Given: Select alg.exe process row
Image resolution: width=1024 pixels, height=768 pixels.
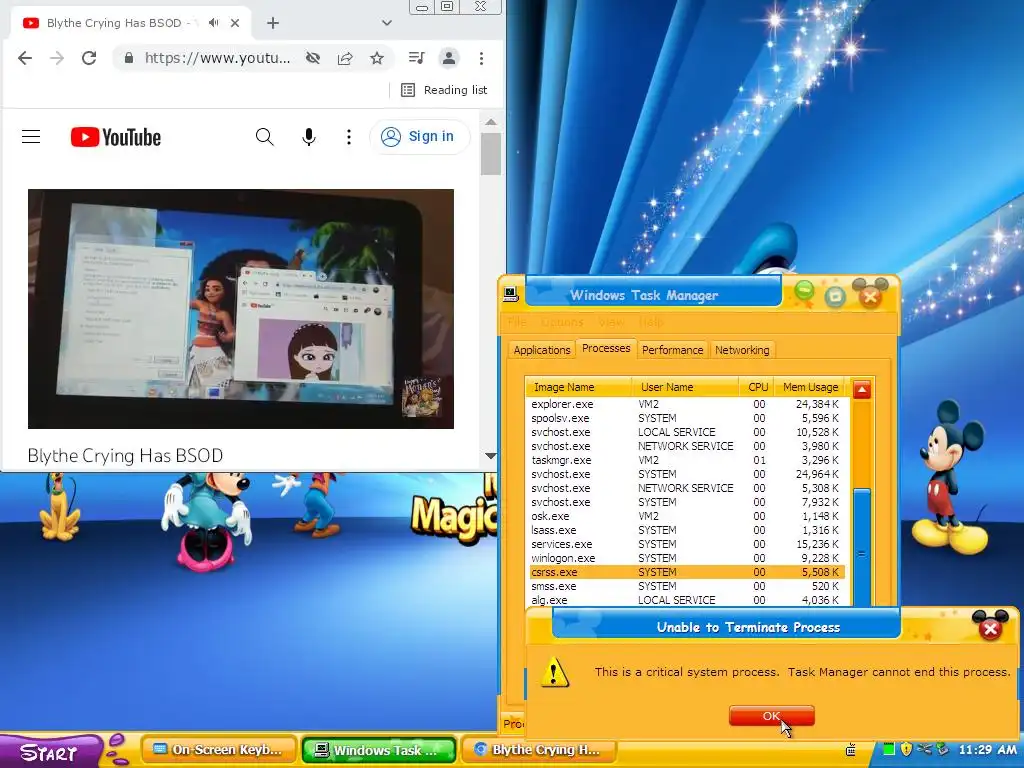Looking at the screenshot, I should tap(686, 600).
